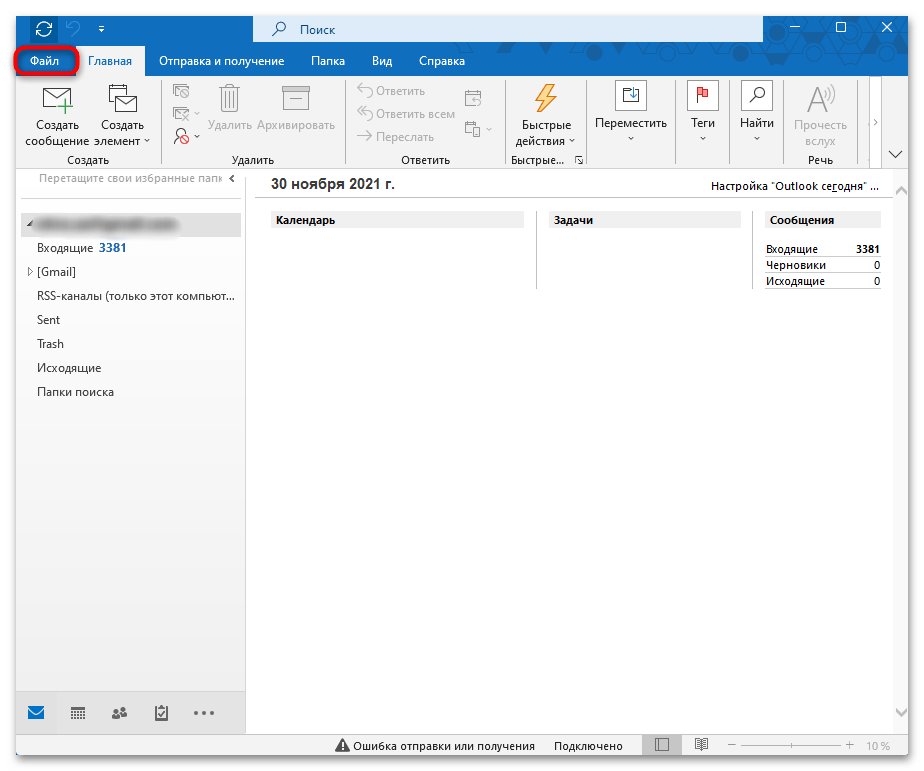The height and width of the screenshot is (771, 924).
Task: Select normal view button in status bar
Action: 661,746
